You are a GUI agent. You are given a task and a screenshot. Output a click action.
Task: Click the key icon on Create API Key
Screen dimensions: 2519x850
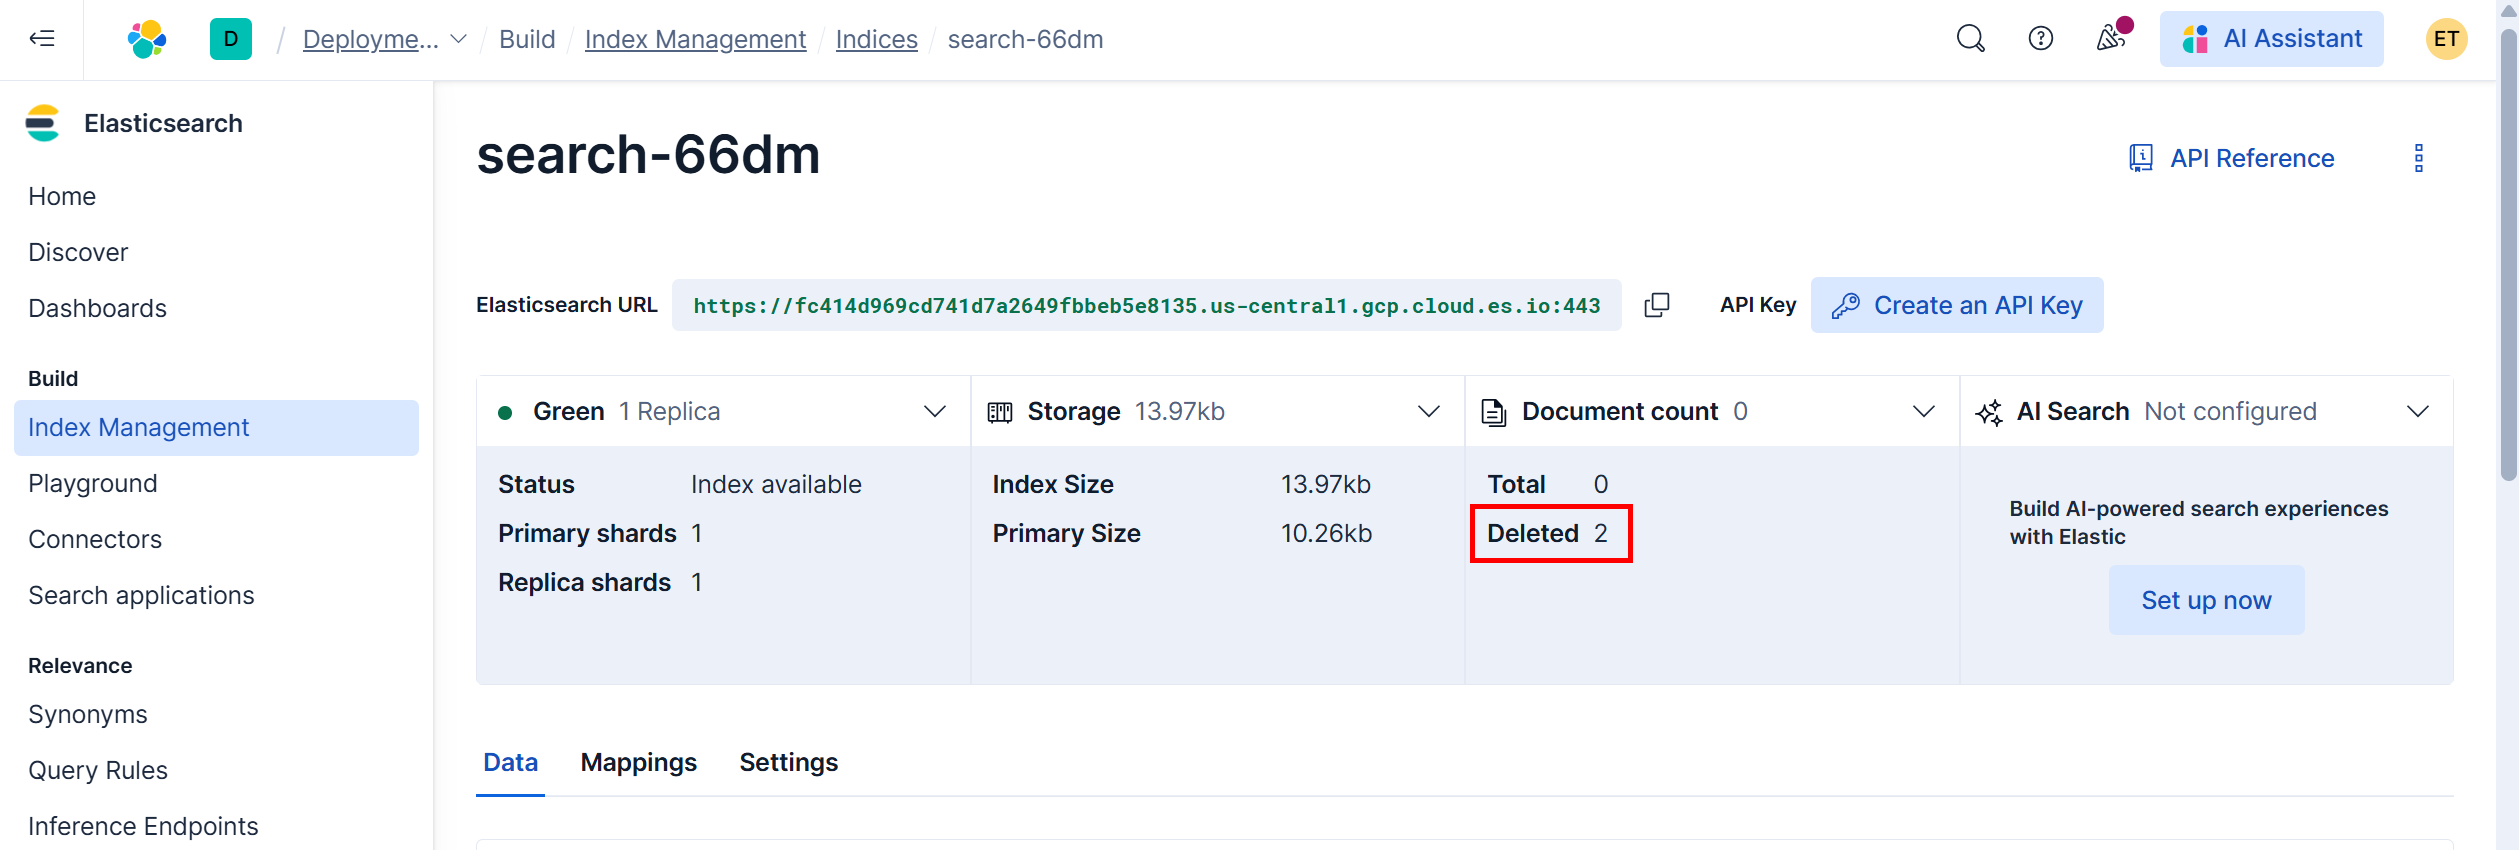point(1845,306)
